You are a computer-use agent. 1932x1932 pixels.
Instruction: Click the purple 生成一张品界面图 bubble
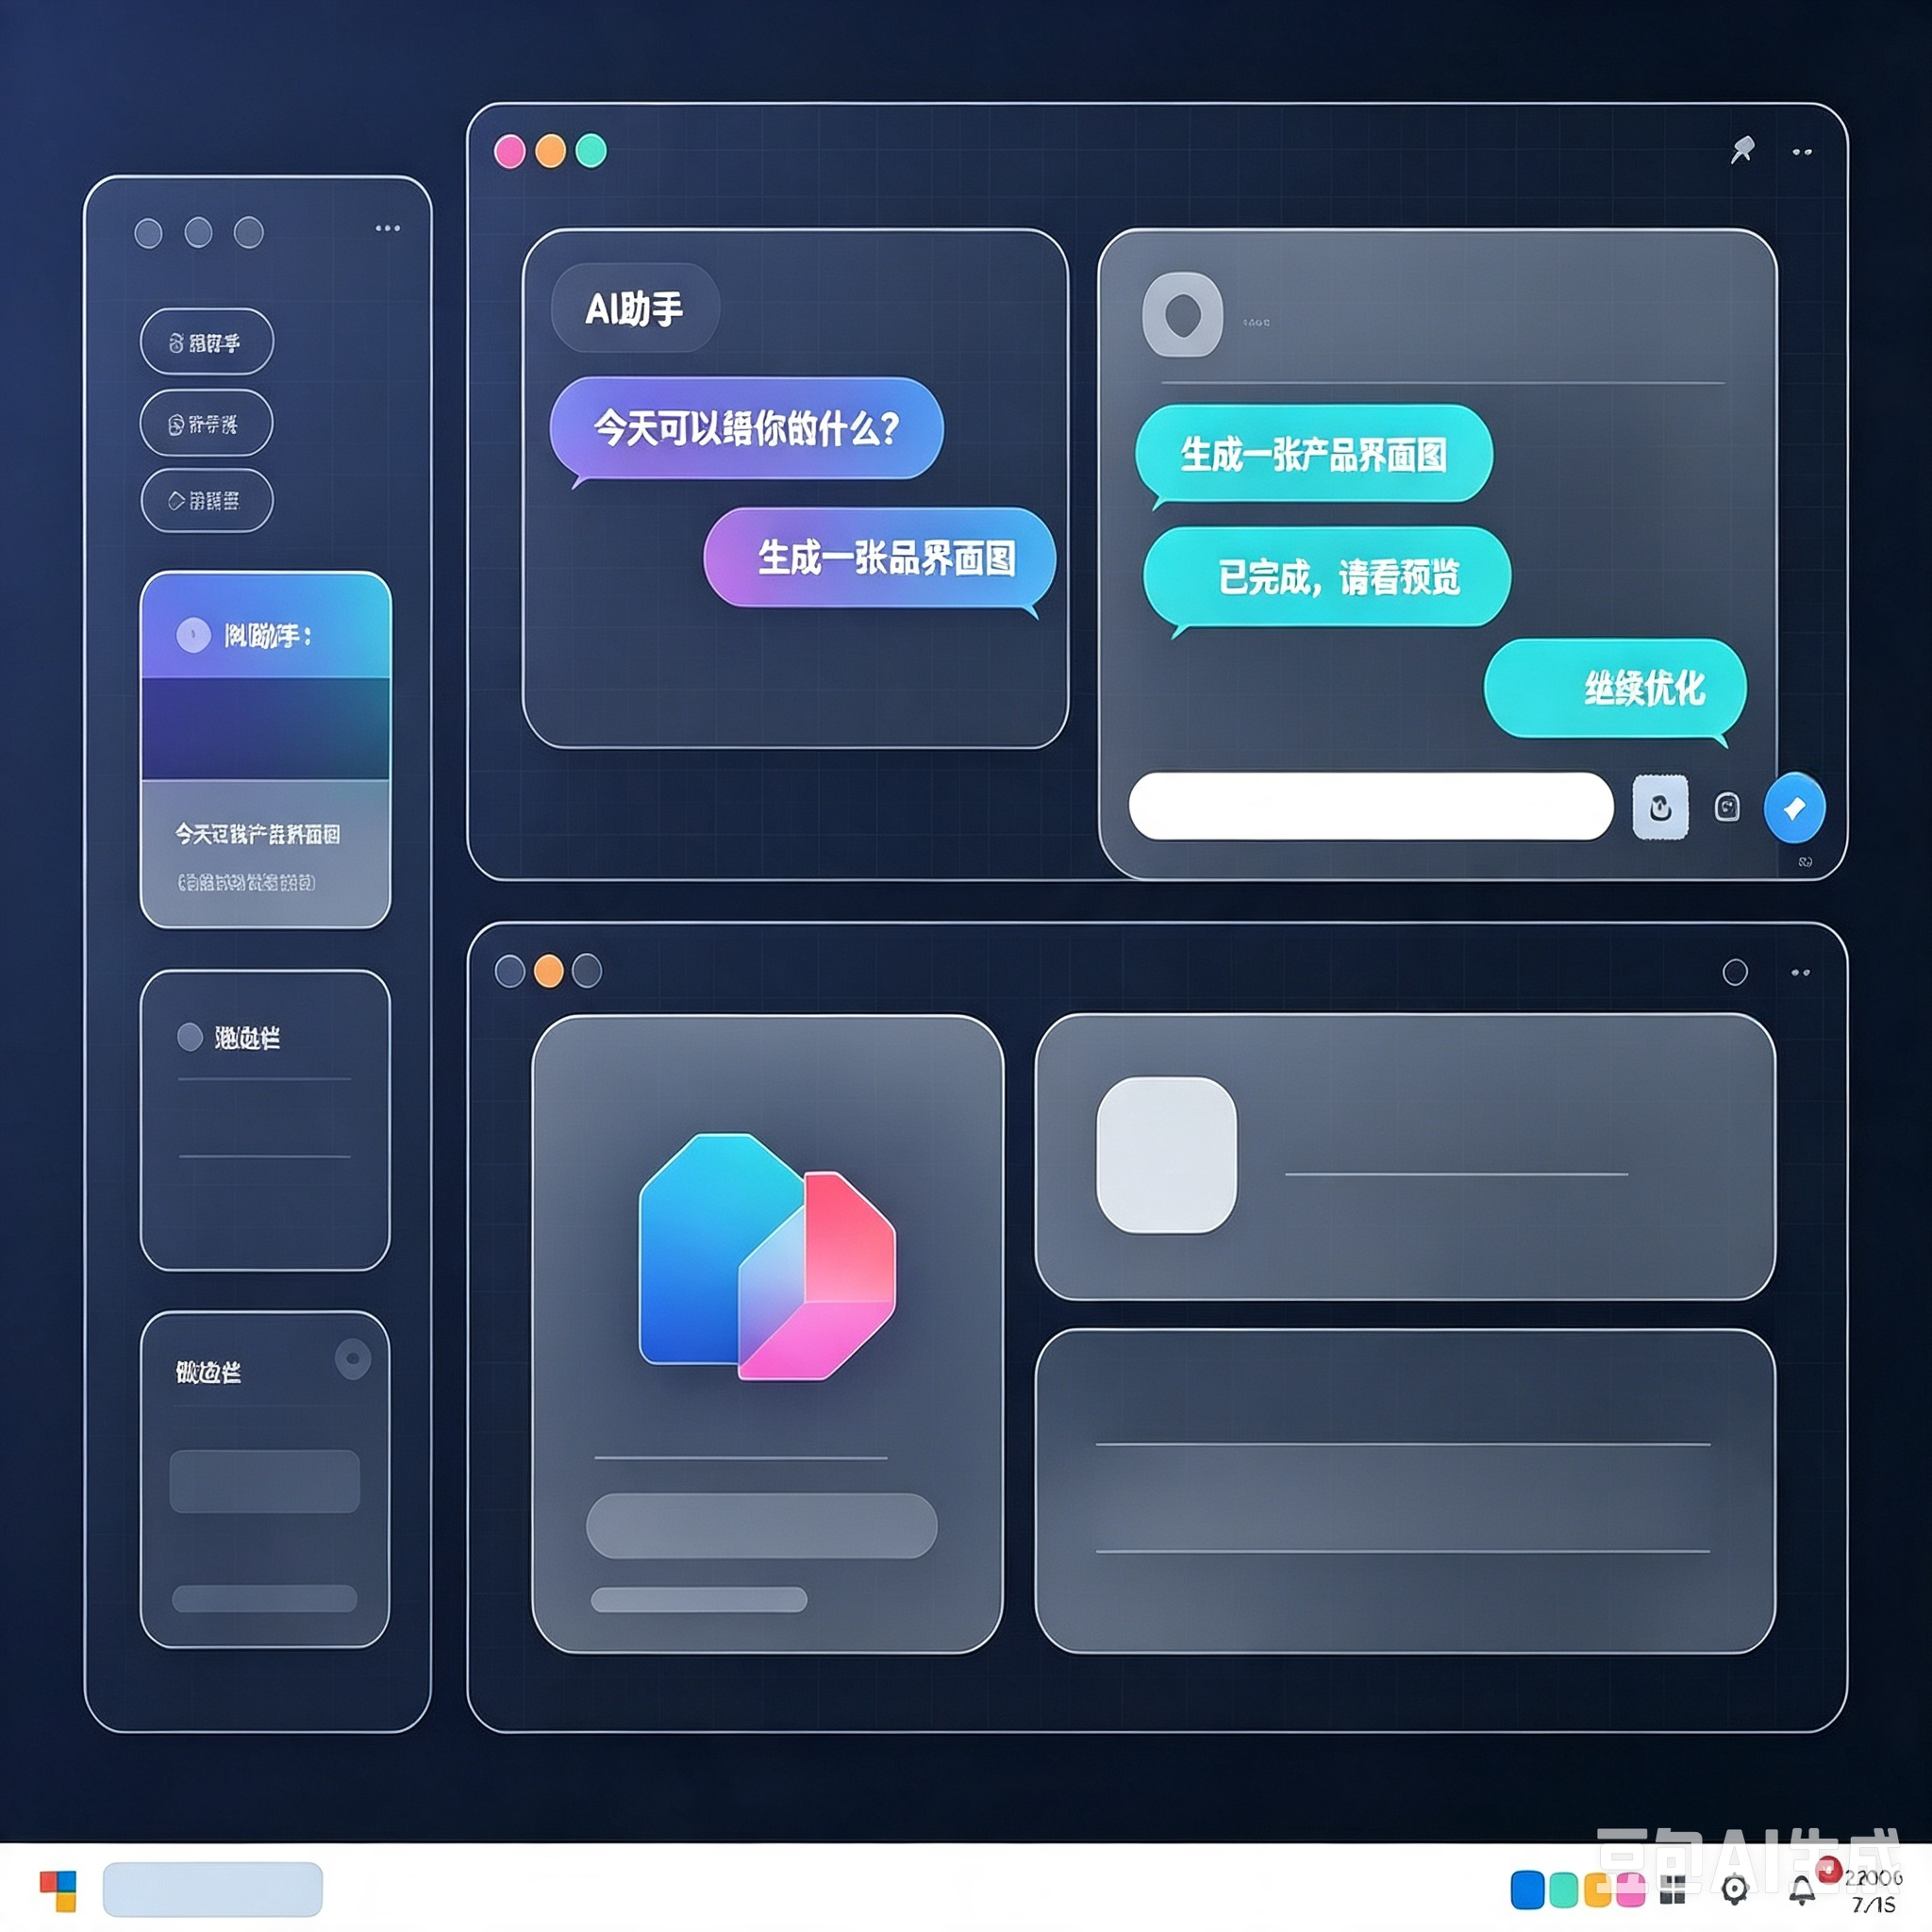click(880, 558)
